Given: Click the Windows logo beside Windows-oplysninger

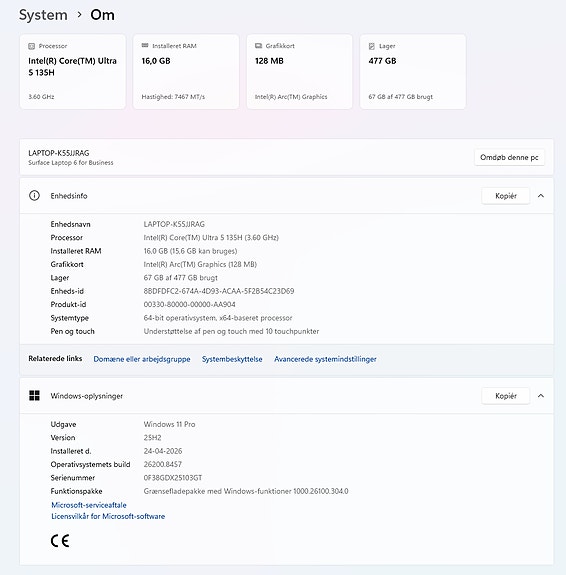Looking at the screenshot, I should point(34,395).
